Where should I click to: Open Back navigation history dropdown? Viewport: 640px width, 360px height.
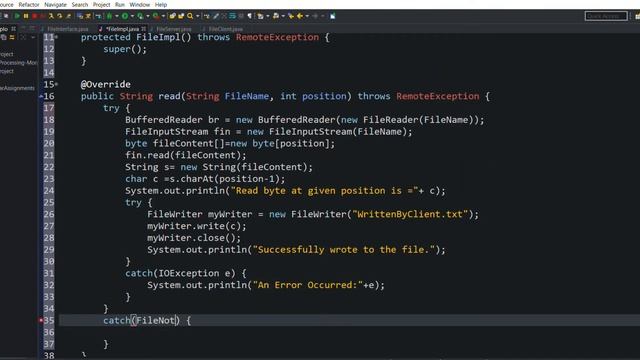point(307,16)
